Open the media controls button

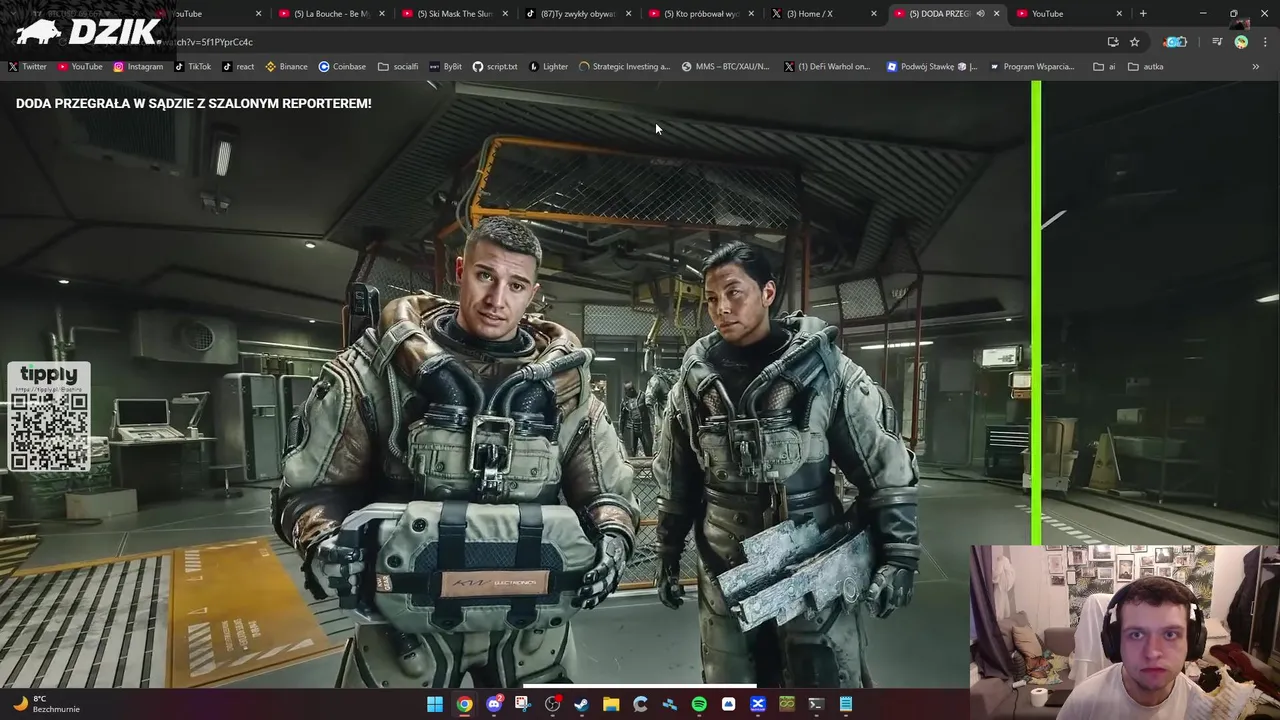1217,42
